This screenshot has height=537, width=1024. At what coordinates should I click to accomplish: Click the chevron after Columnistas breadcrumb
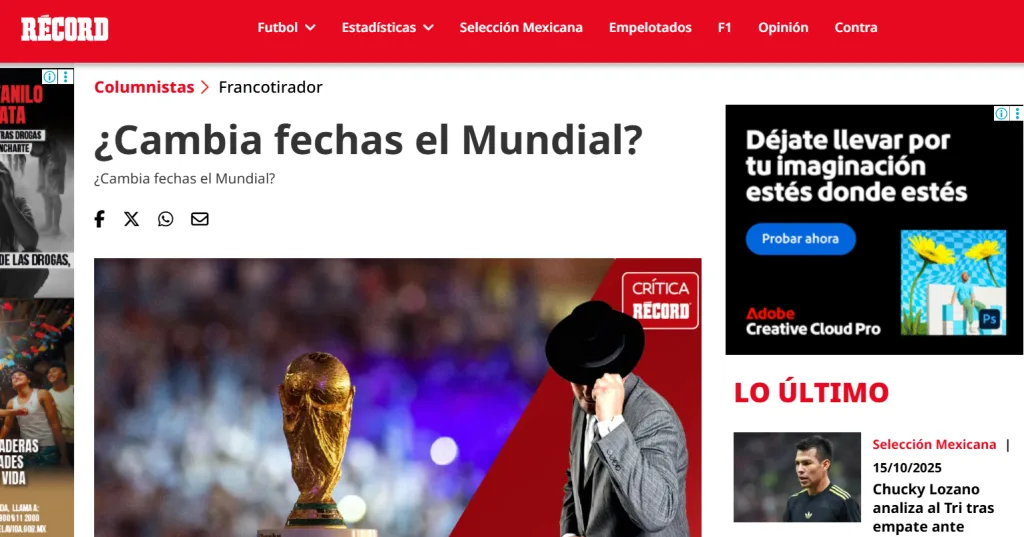[x=205, y=87]
